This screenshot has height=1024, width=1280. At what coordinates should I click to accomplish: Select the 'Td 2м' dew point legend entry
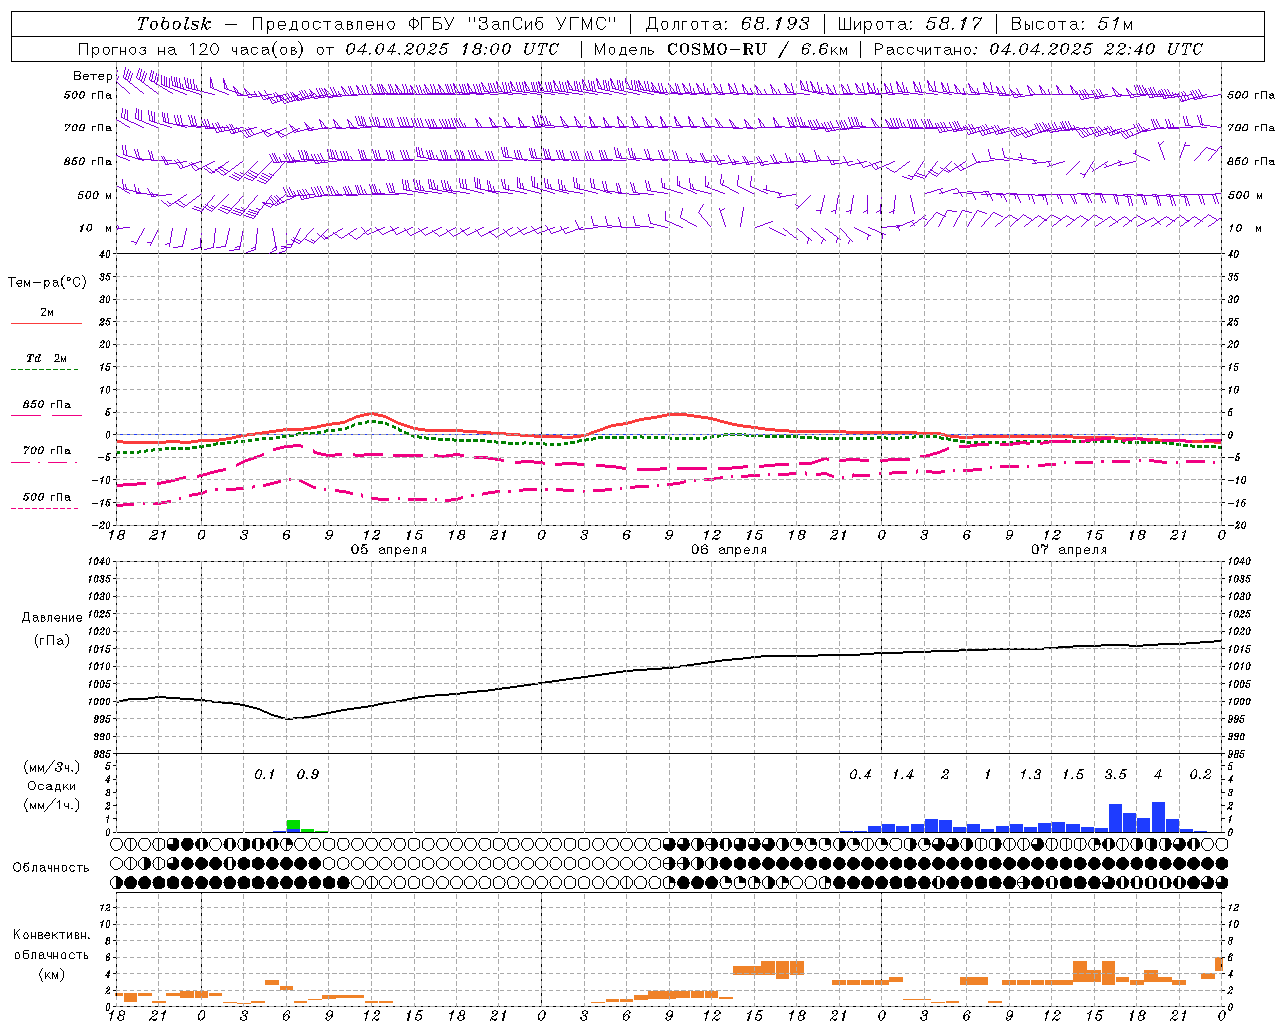(47, 358)
